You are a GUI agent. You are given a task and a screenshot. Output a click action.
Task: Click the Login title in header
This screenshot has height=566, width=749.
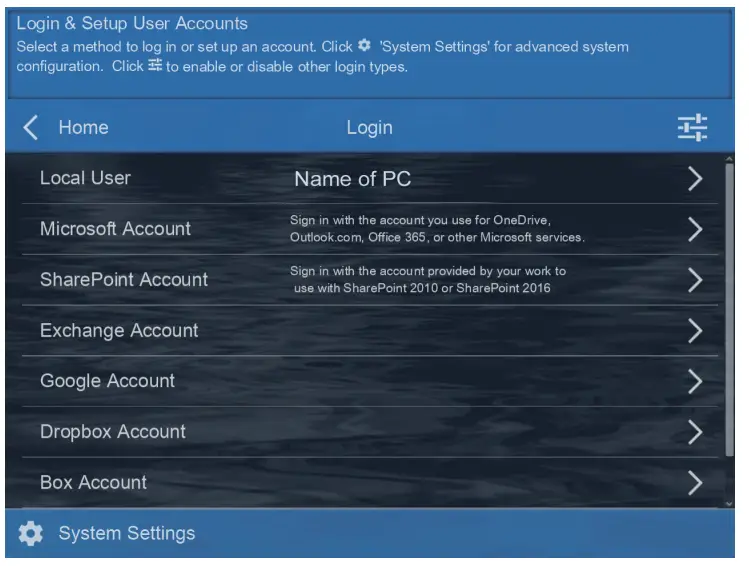coord(370,128)
